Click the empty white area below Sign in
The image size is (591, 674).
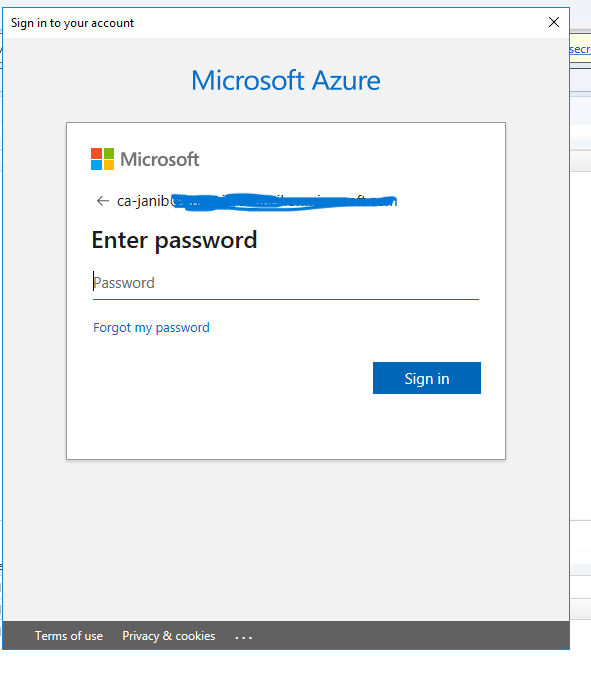tap(286, 426)
